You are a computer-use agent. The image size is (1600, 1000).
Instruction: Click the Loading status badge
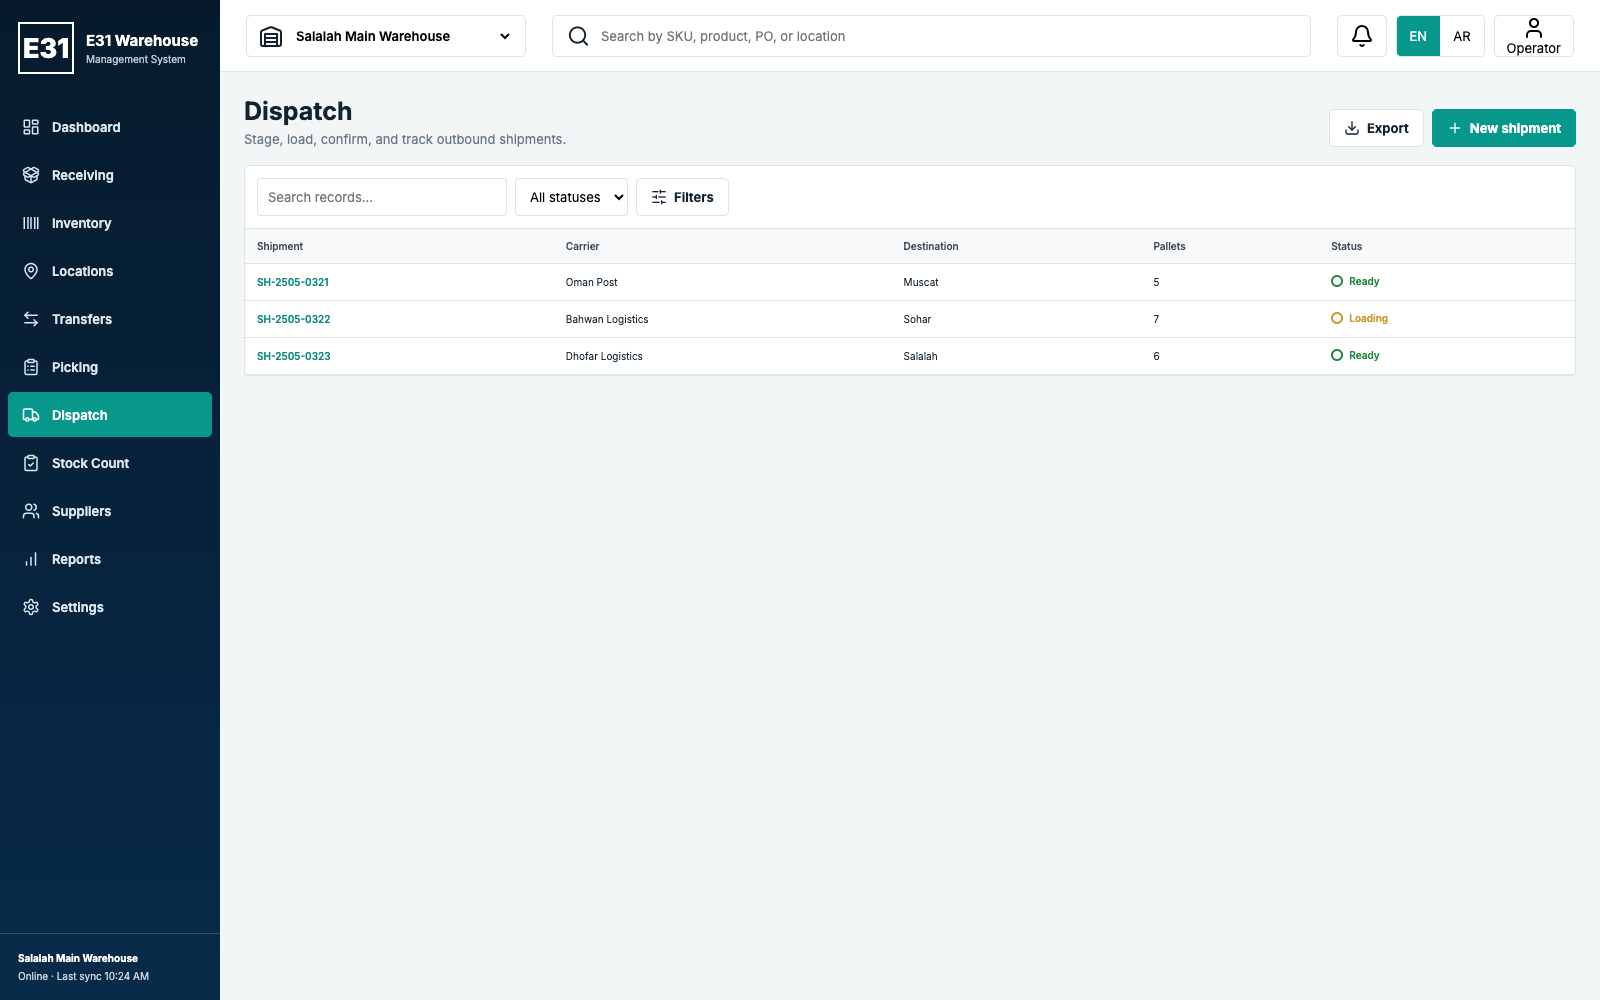click(x=1359, y=318)
